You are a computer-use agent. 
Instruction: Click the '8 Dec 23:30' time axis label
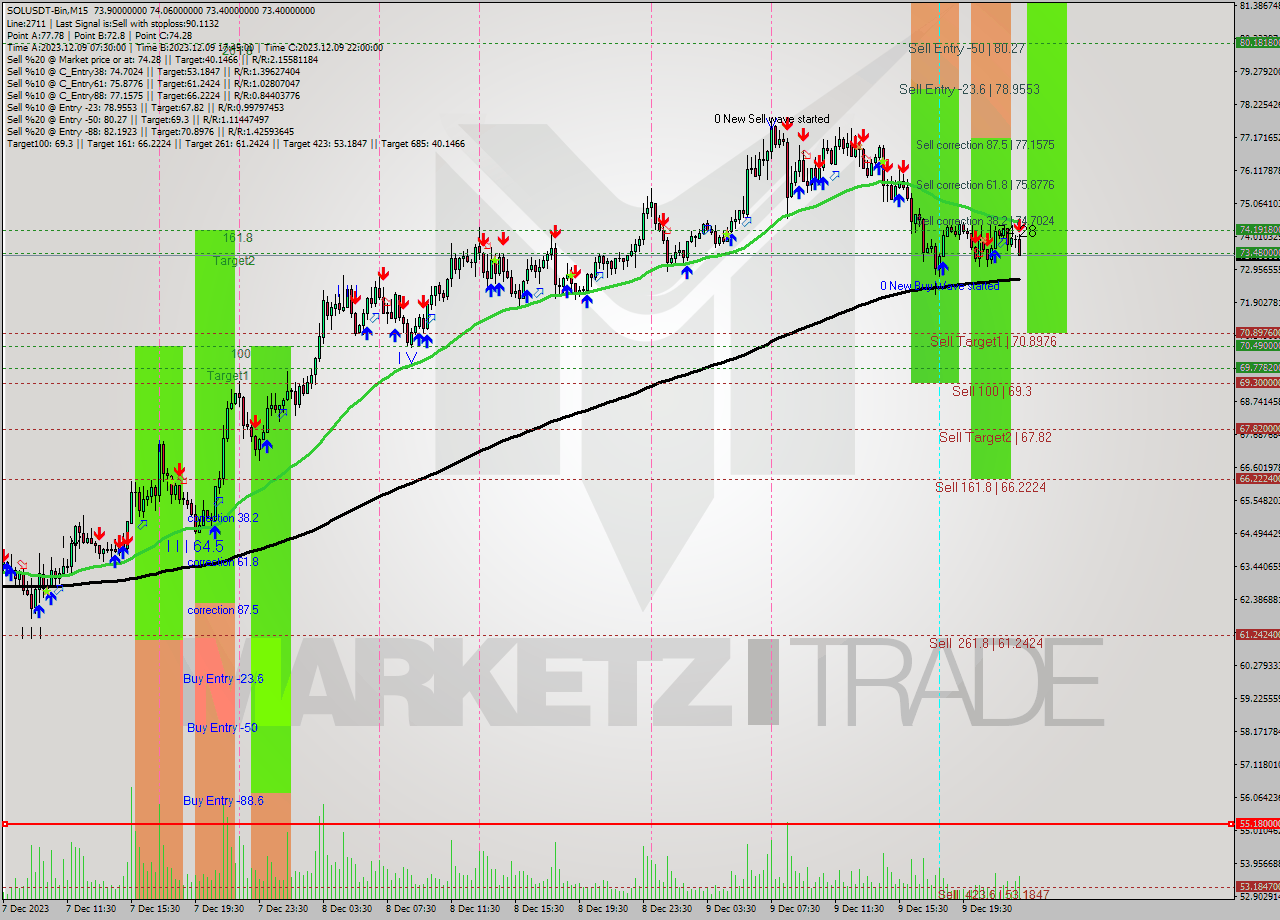pyautogui.click(x=669, y=909)
